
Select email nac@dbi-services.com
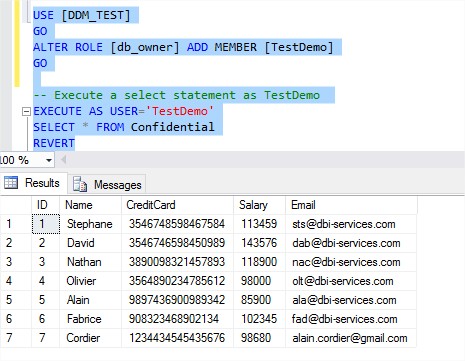(351, 262)
